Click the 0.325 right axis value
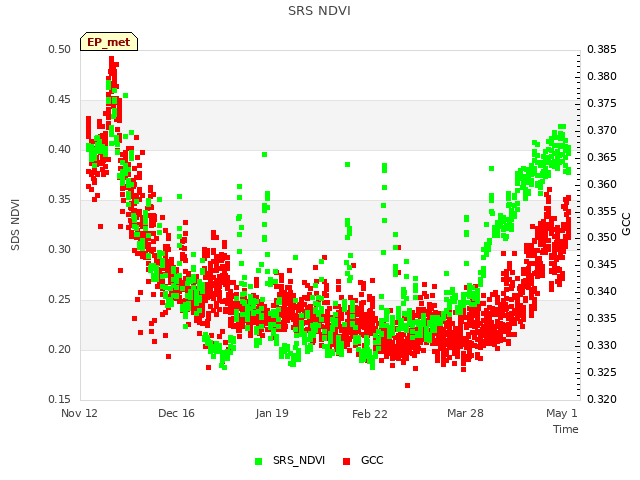The width and height of the screenshot is (640, 480). [x=602, y=372]
